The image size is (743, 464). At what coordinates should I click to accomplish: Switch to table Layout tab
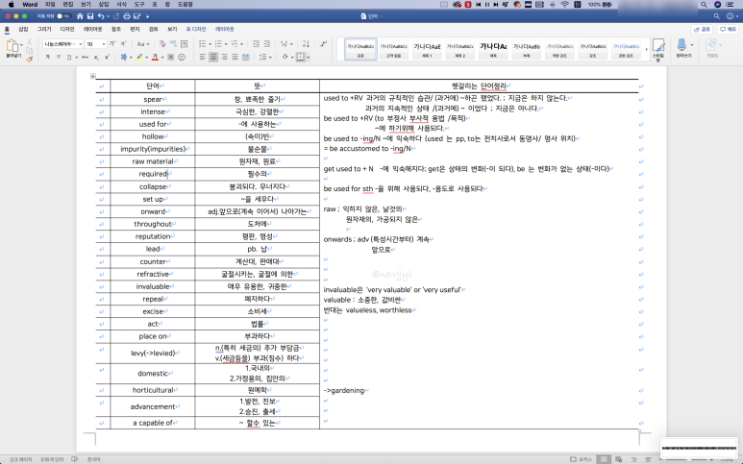click(225, 29)
